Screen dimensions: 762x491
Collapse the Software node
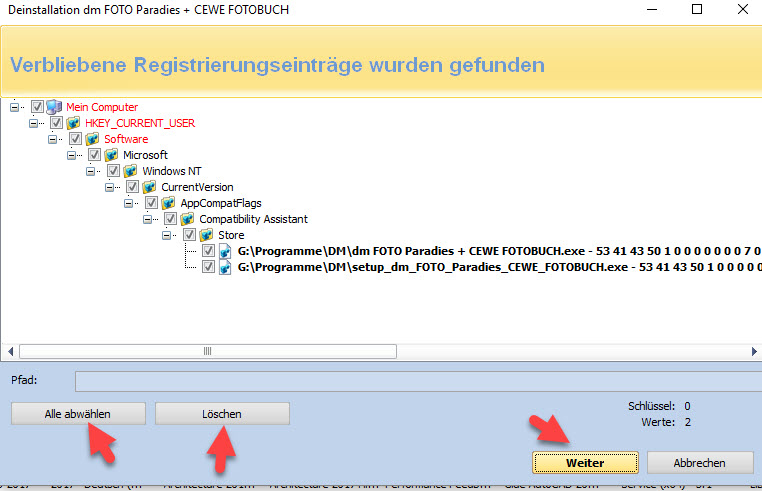pyautogui.click(x=52, y=139)
